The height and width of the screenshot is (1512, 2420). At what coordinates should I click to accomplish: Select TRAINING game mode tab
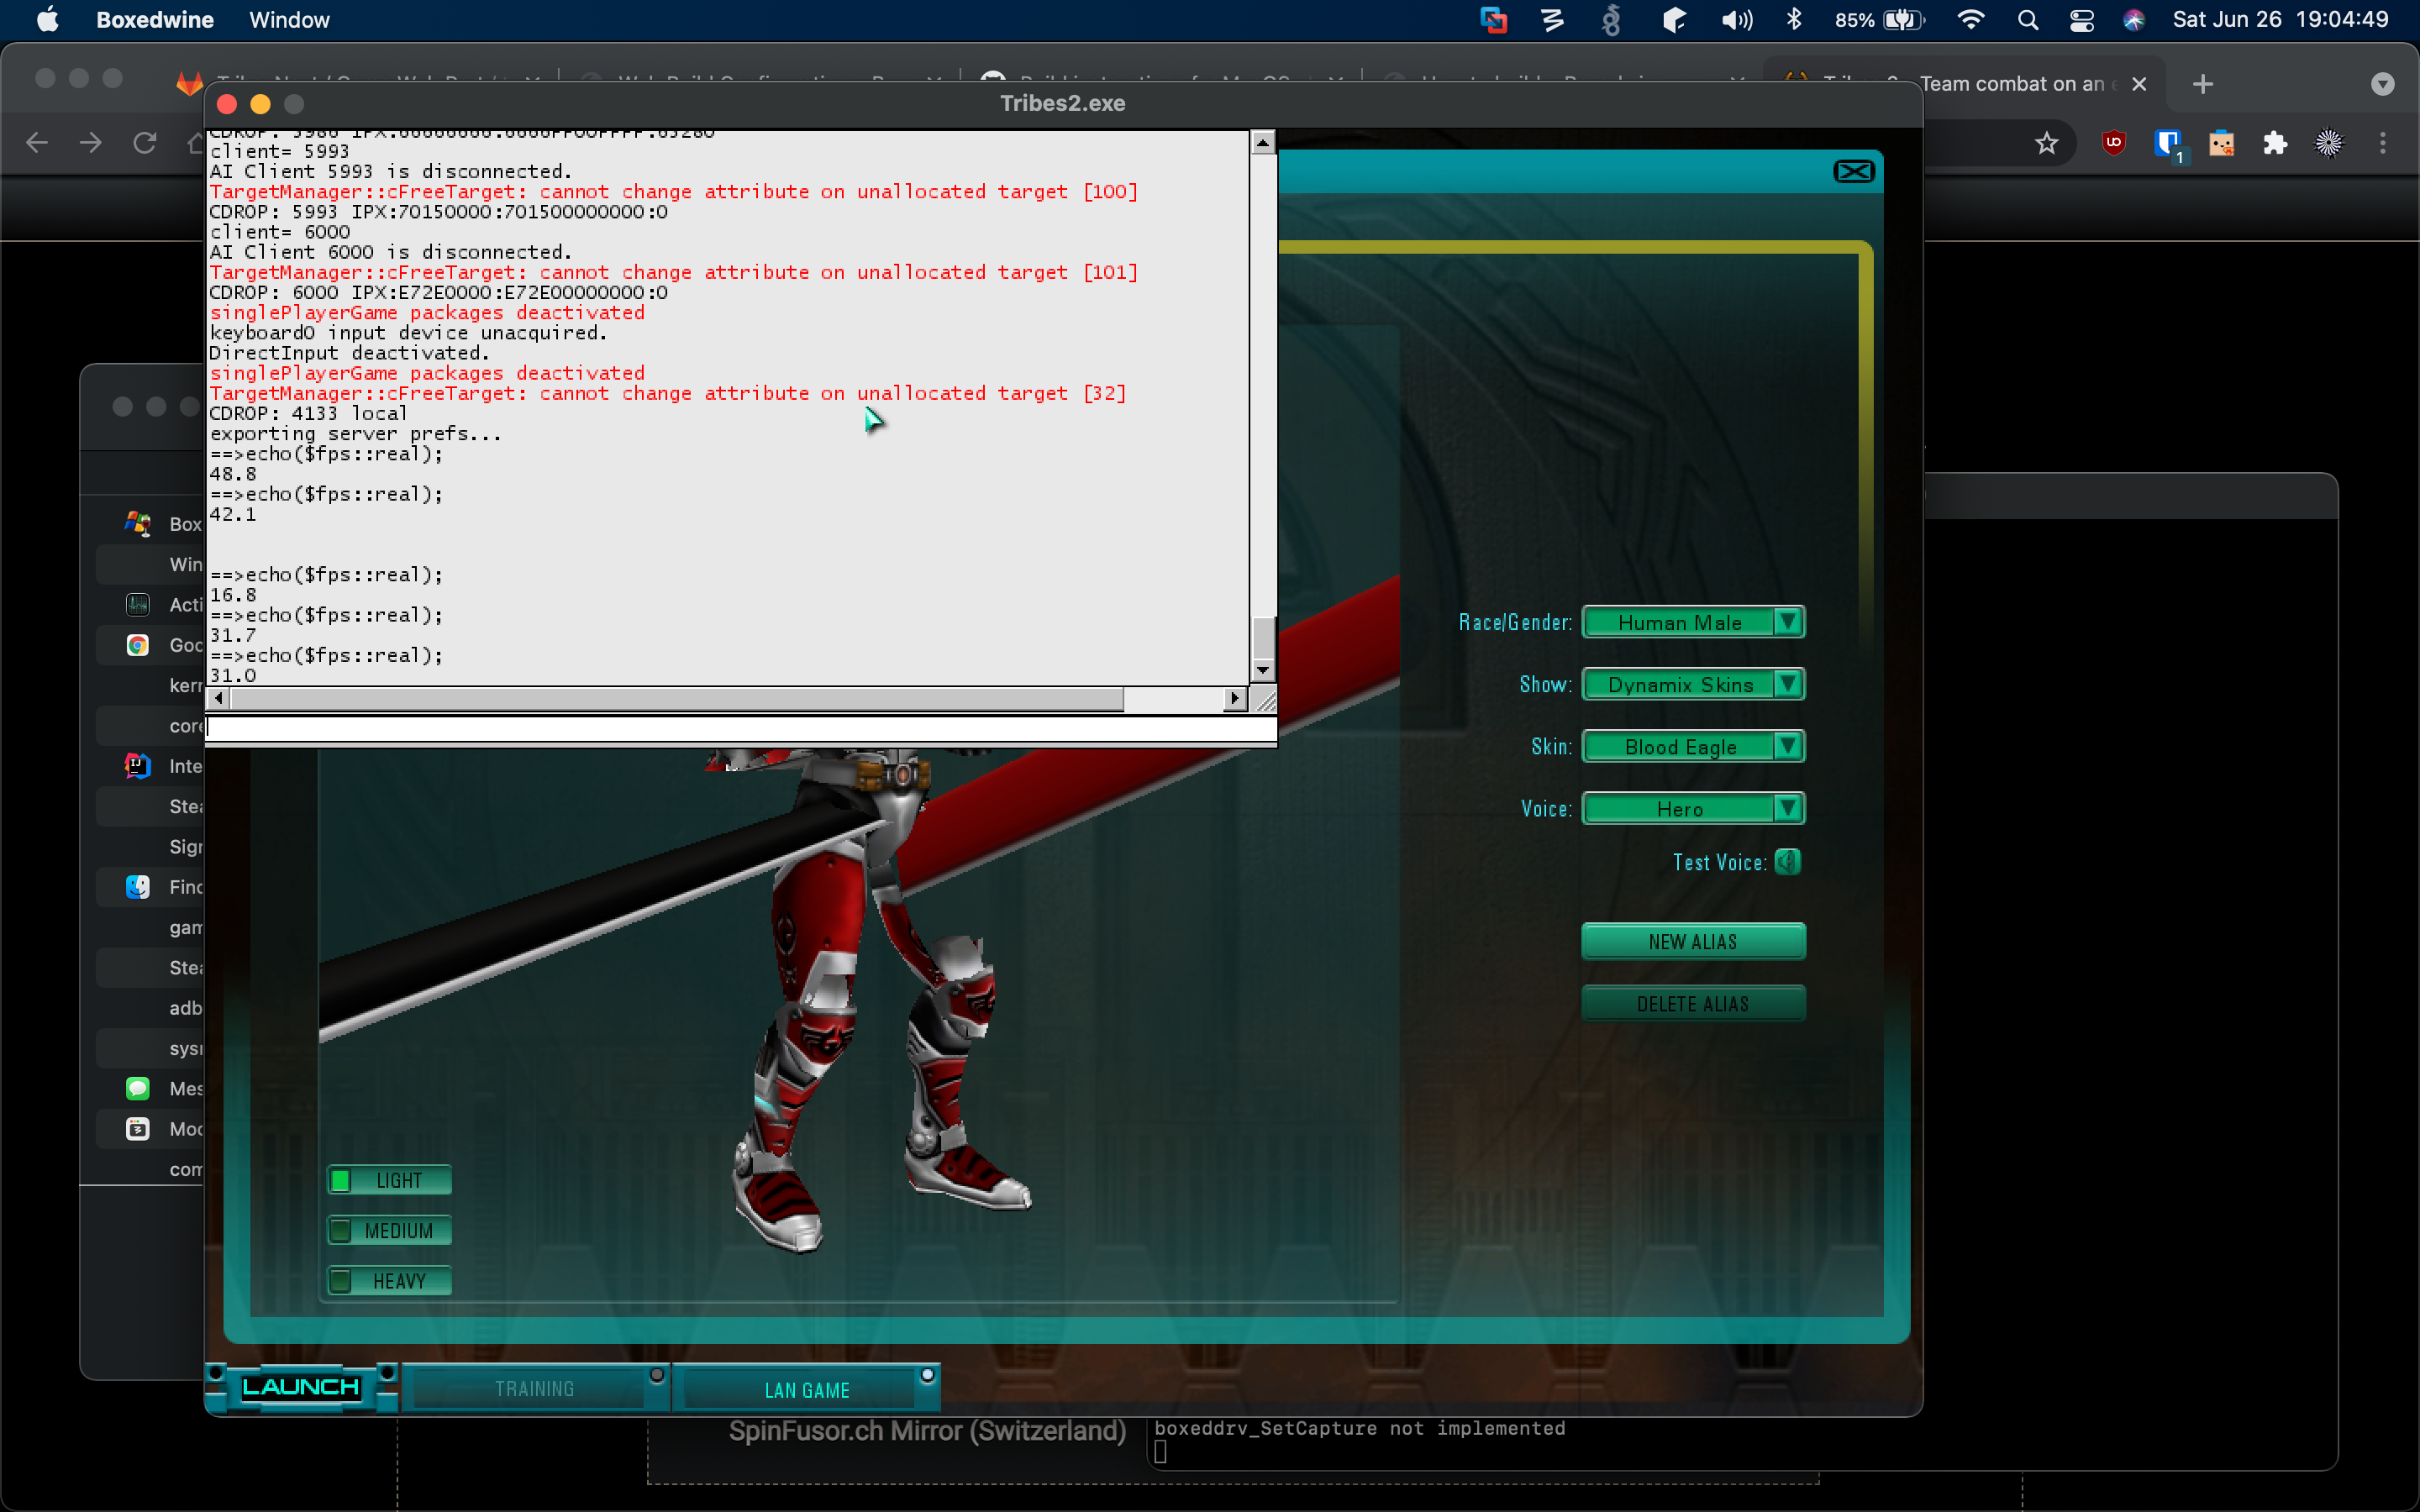pos(531,1389)
